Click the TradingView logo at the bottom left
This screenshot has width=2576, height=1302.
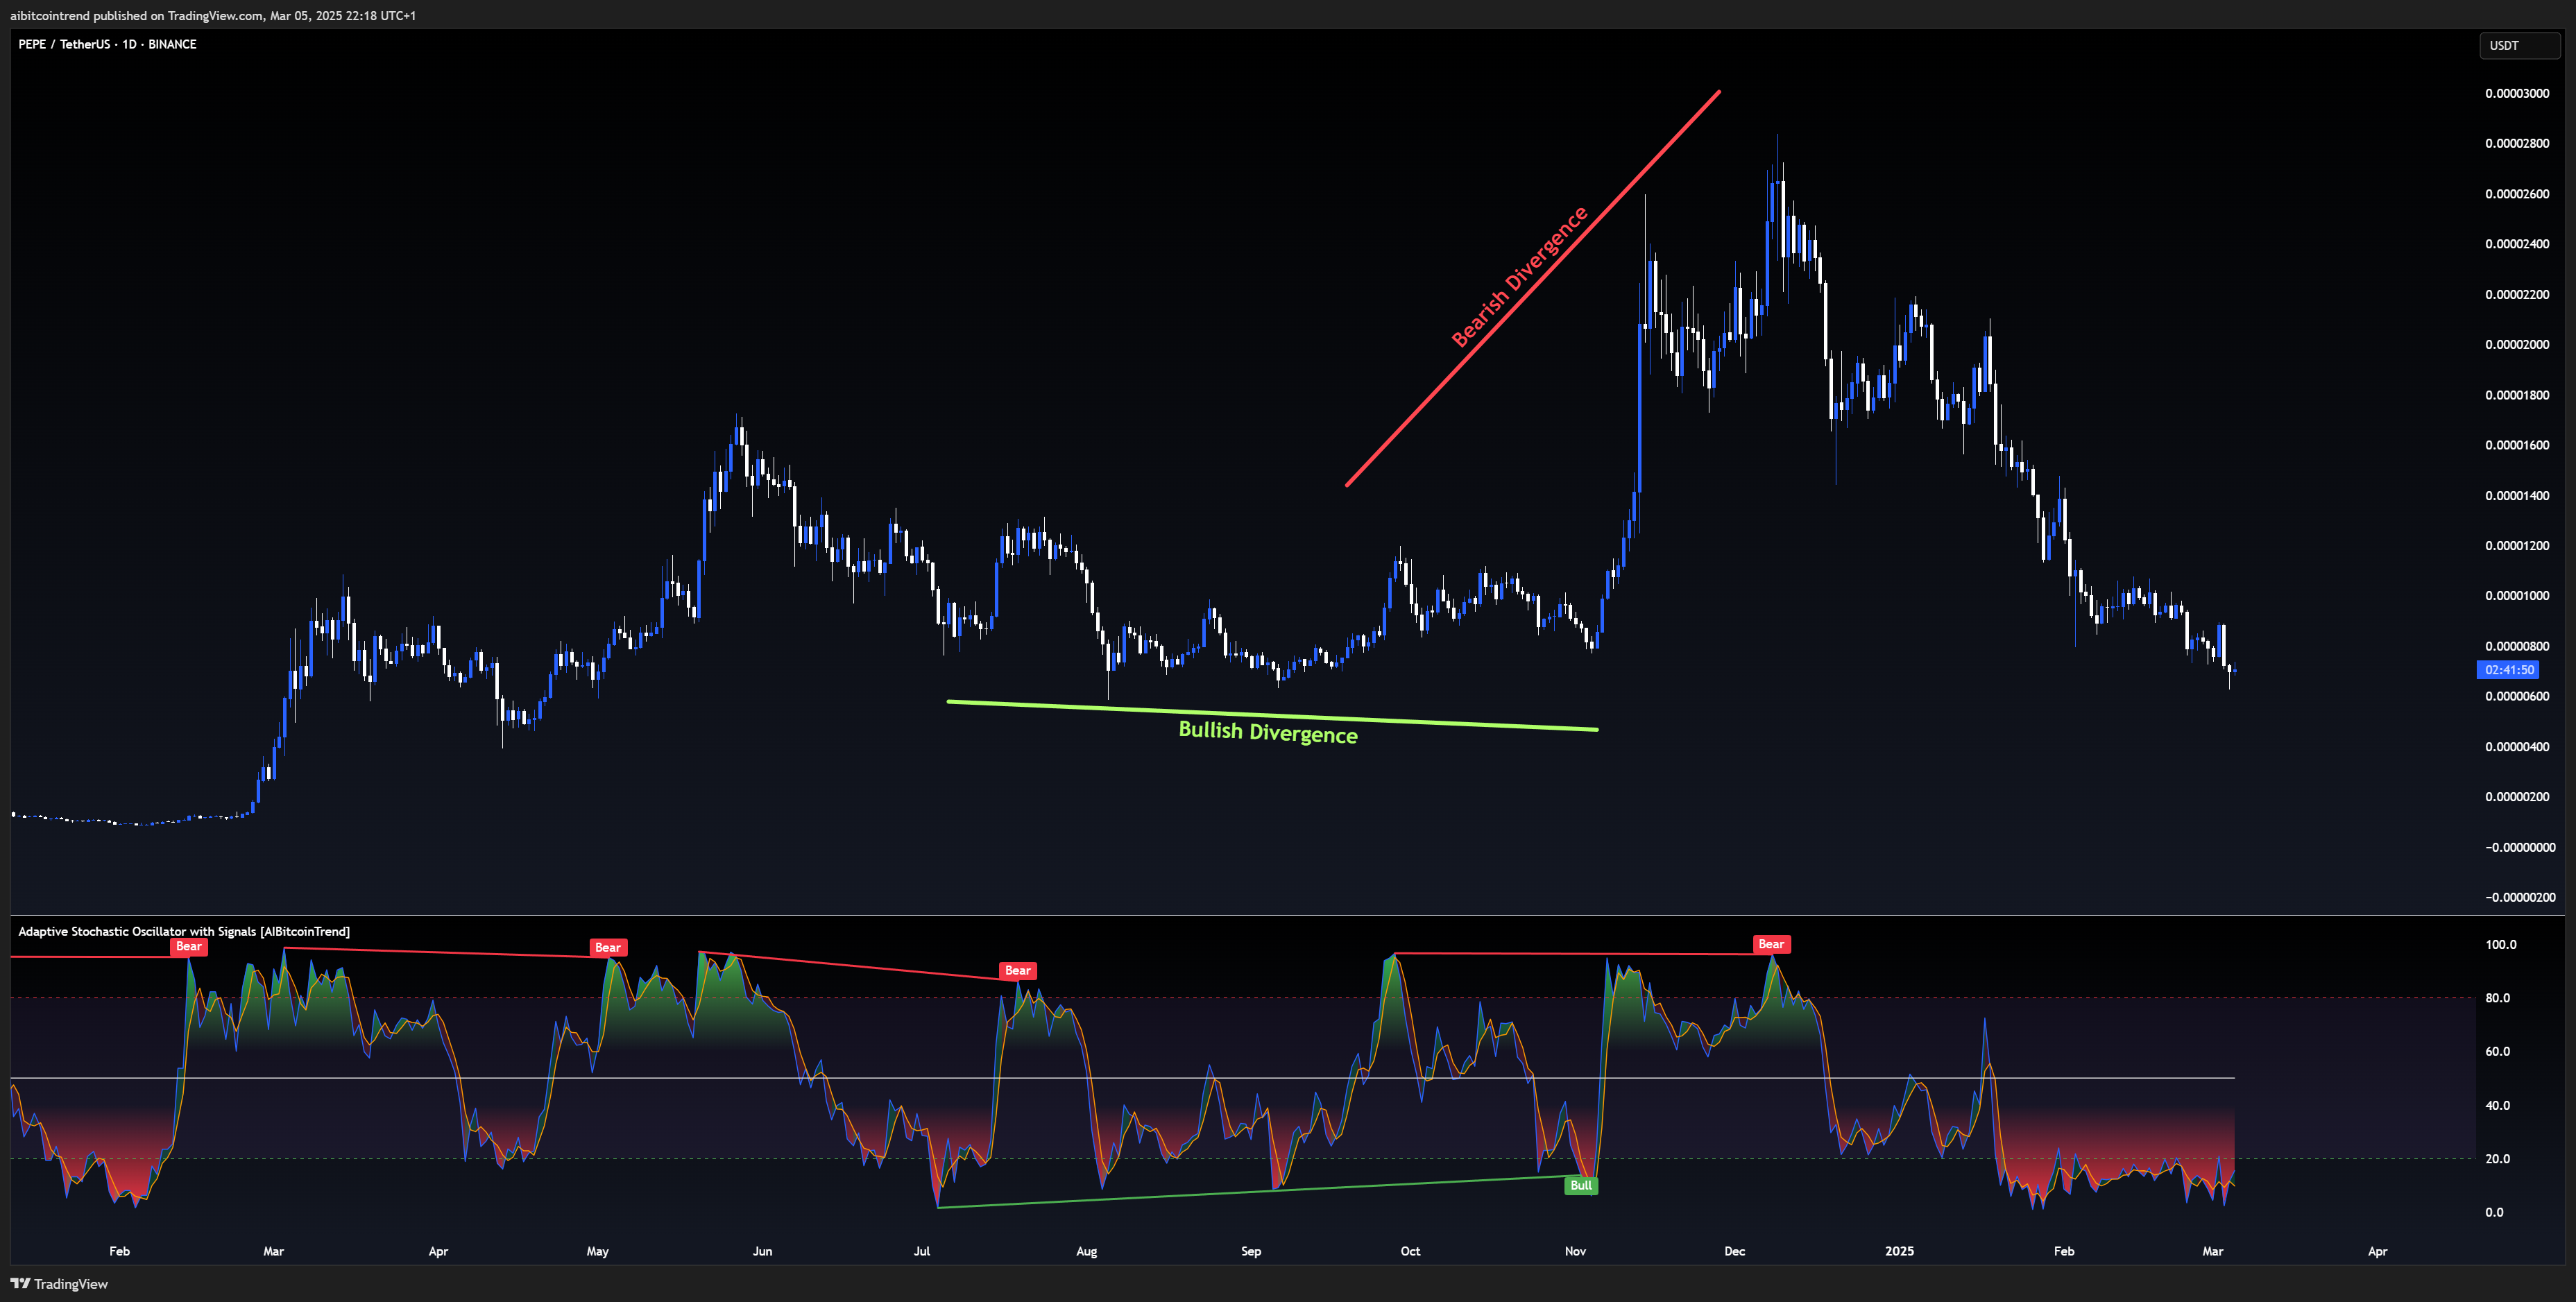click(x=59, y=1283)
